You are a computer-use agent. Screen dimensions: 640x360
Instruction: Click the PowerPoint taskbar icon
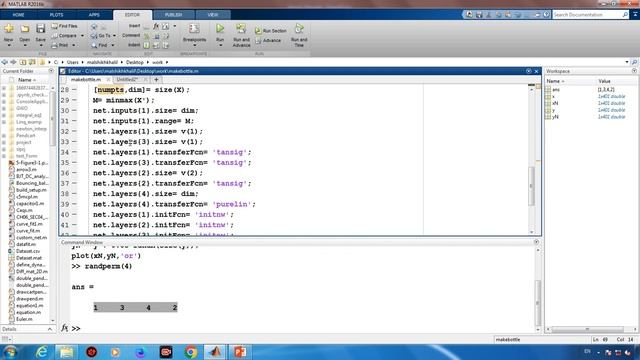coord(240,352)
